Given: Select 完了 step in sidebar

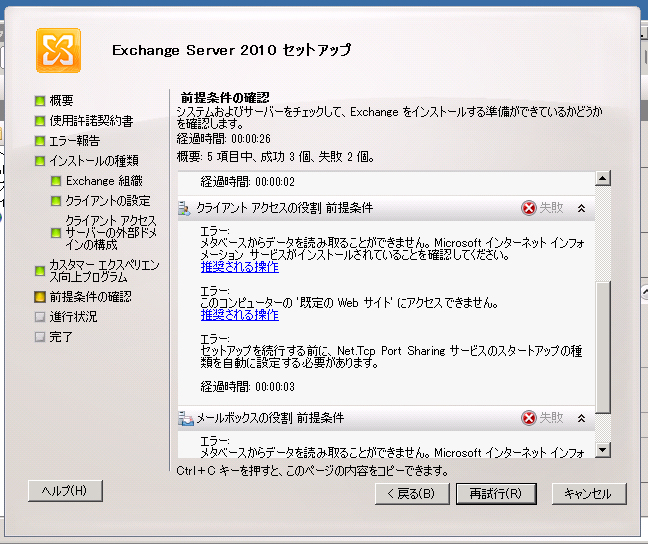Looking at the screenshot, I should tap(61, 337).
